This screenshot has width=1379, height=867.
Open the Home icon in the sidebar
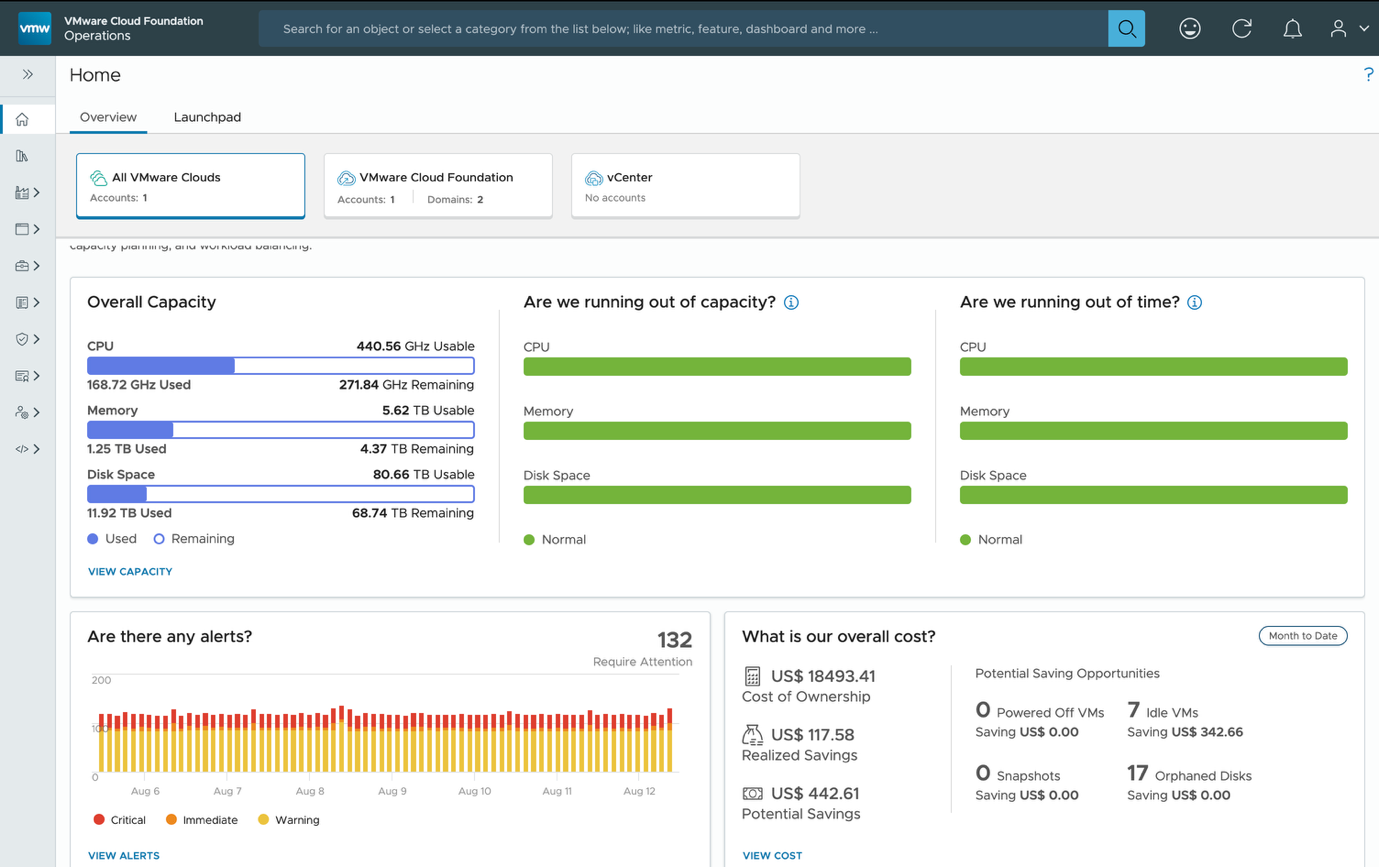27,118
